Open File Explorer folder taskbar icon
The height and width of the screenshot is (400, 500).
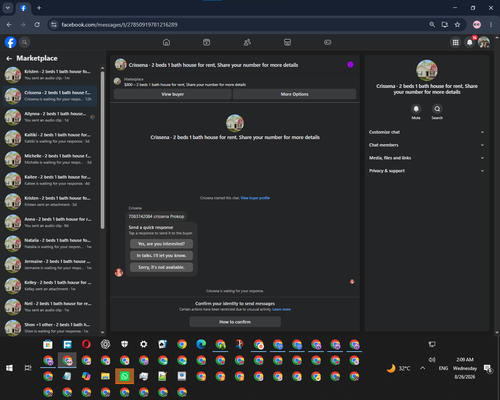105,376
